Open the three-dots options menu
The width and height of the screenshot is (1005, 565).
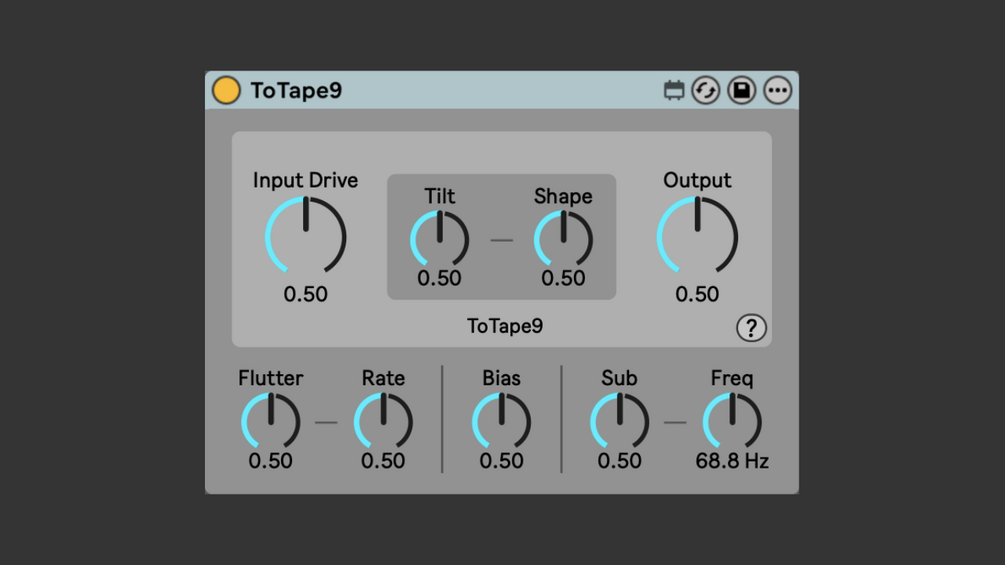click(x=777, y=90)
